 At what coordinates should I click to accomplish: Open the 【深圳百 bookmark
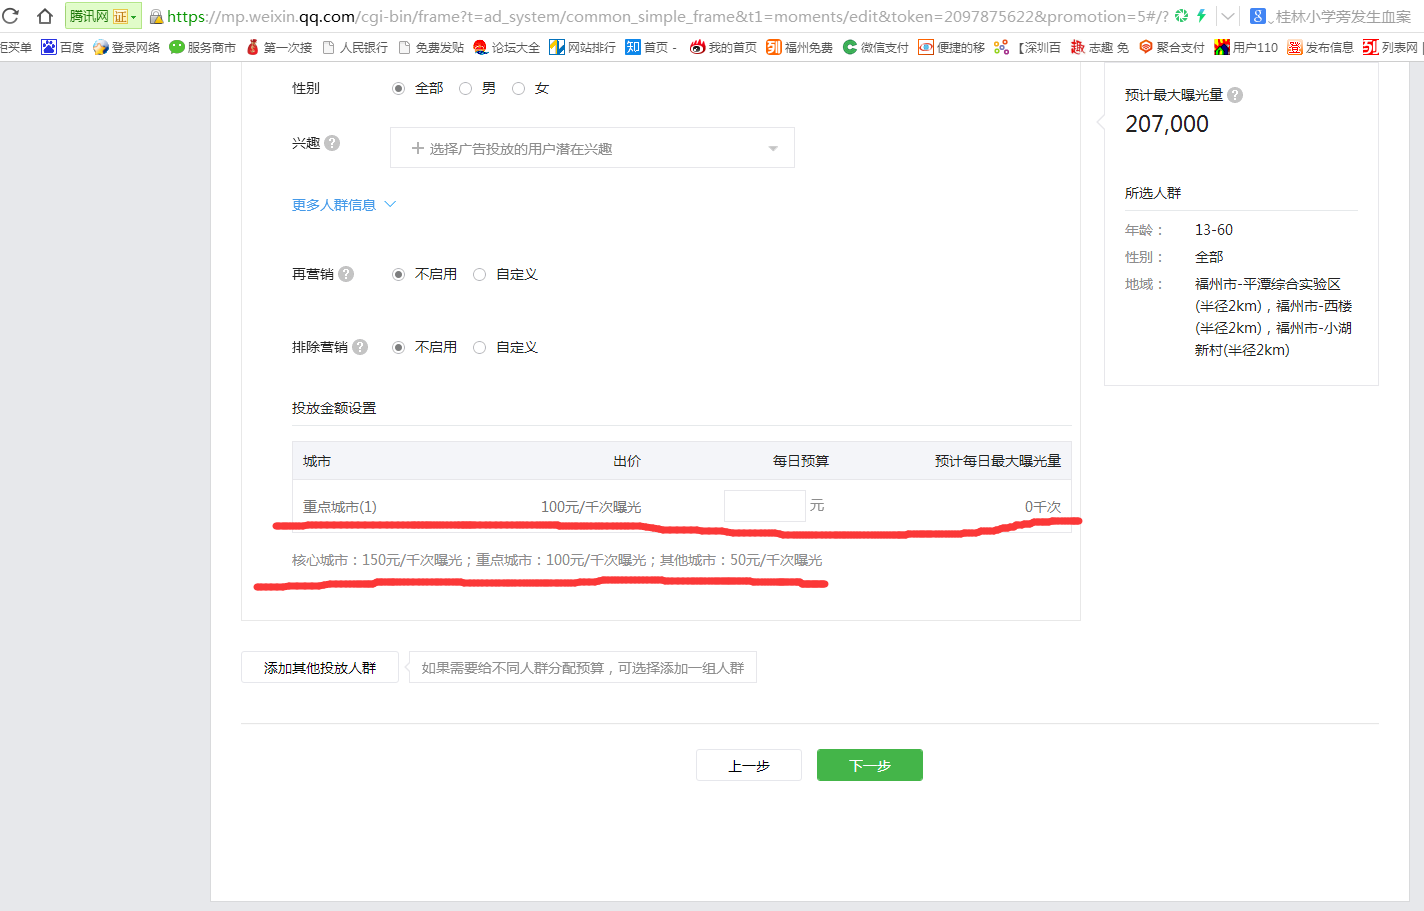click(x=1028, y=47)
